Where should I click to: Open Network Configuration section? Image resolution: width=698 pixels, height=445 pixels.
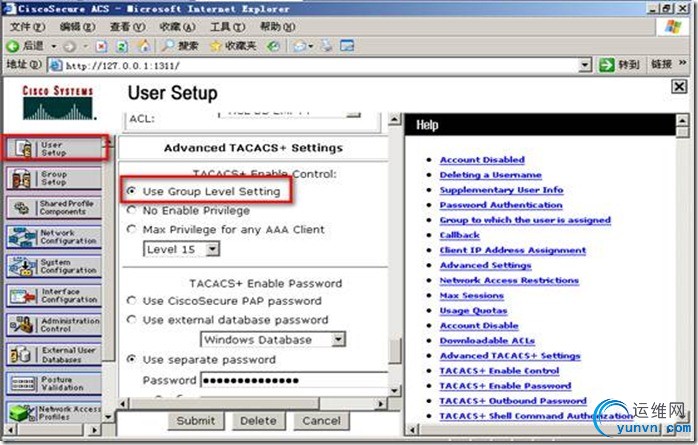tap(54, 237)
